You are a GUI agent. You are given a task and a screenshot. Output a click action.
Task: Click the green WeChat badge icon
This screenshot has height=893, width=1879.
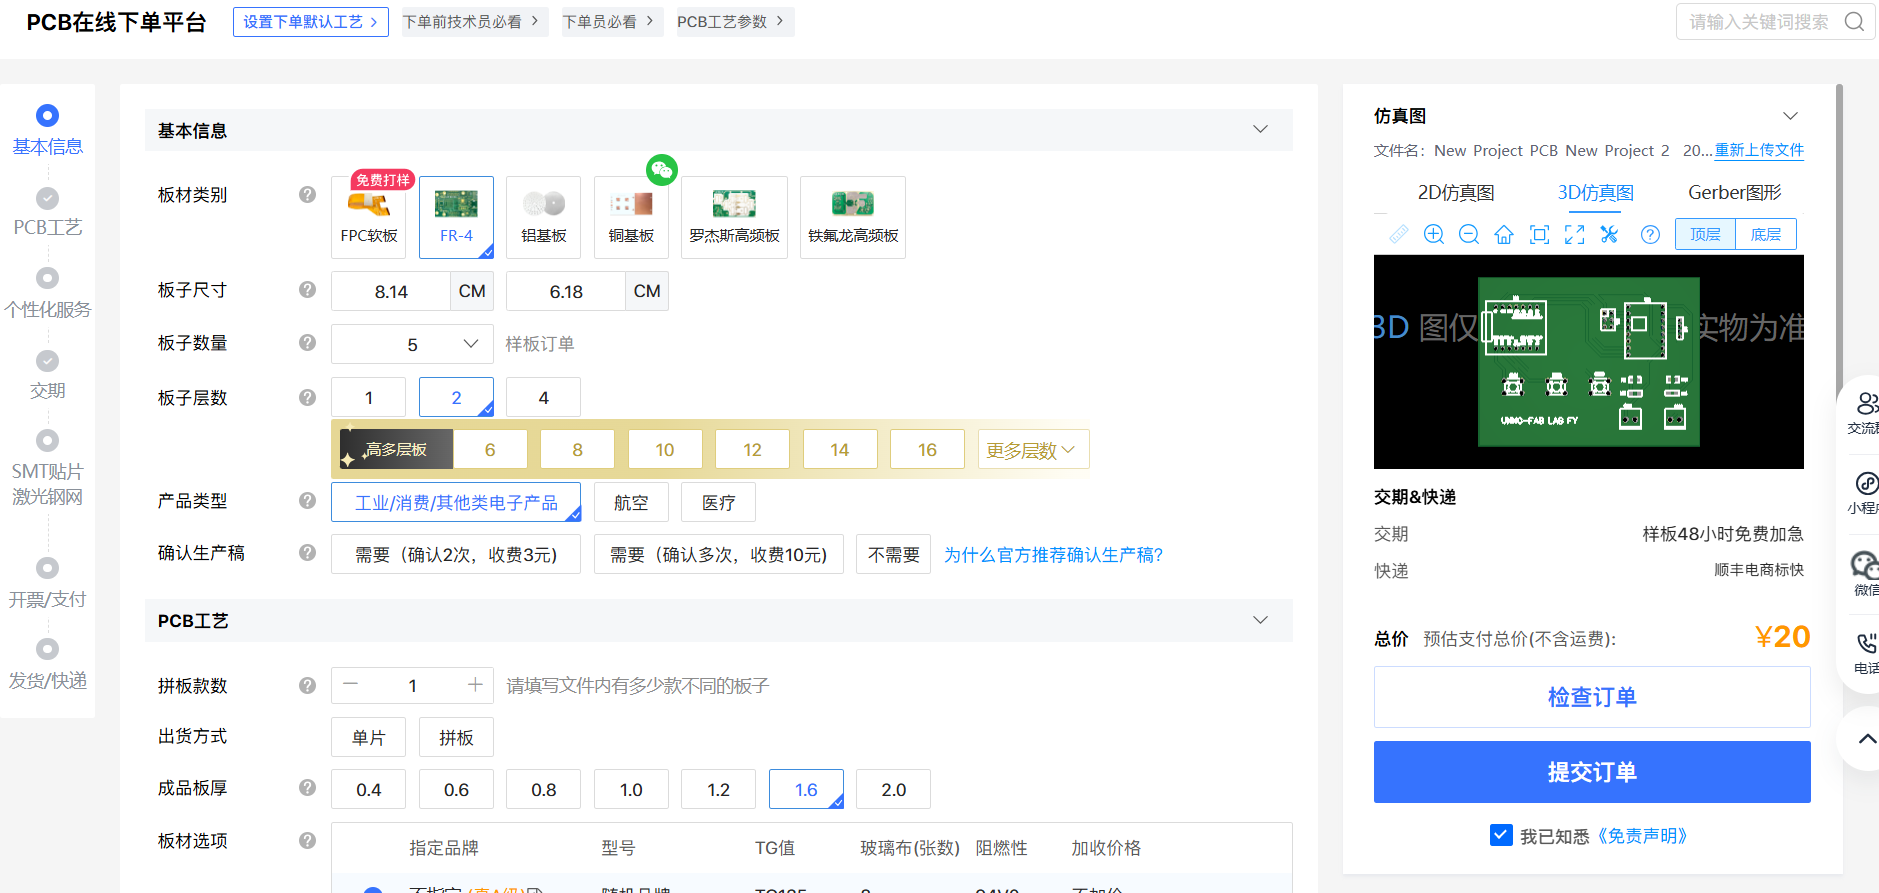click(x=661, y=169)
